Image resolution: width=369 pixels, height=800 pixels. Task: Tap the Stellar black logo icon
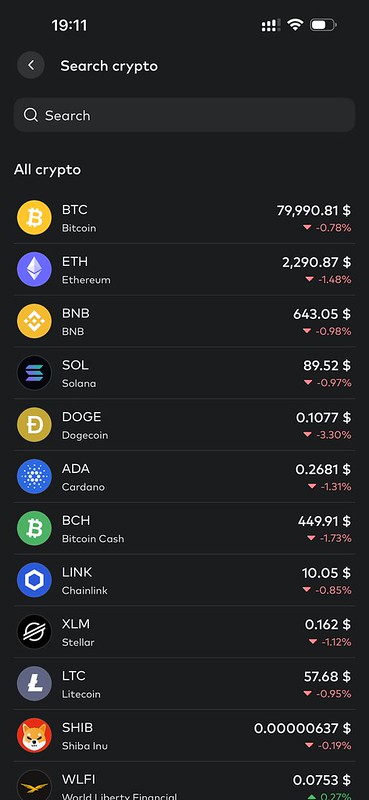[x=34, y=632]
